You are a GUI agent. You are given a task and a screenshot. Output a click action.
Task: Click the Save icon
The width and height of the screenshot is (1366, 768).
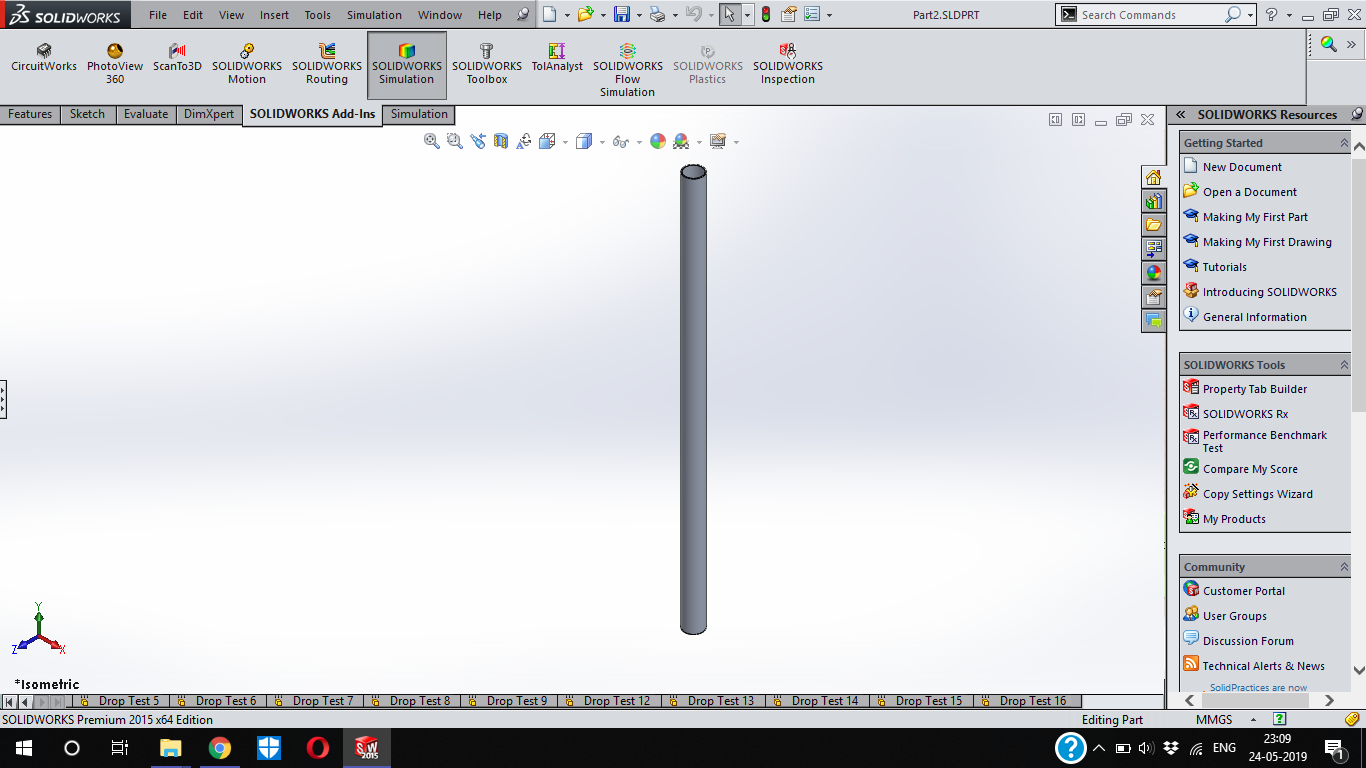coord(622,14)
